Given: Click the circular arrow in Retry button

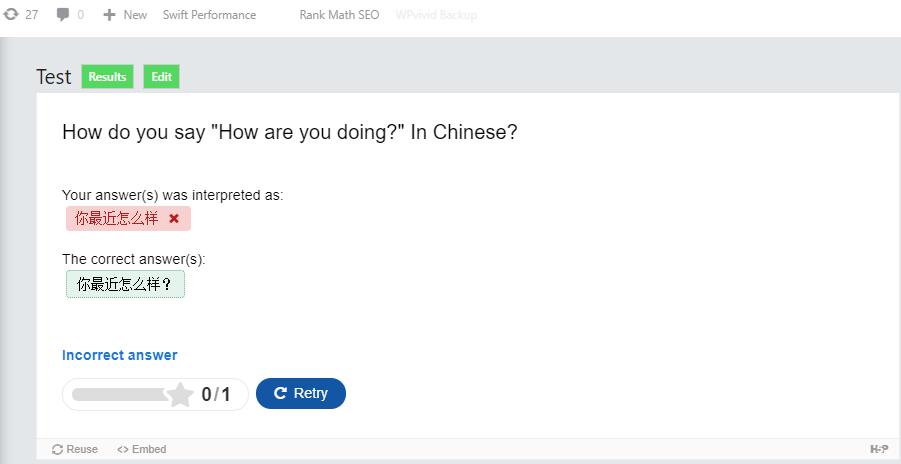Looking at the screenshot, I should pos(280,393).
